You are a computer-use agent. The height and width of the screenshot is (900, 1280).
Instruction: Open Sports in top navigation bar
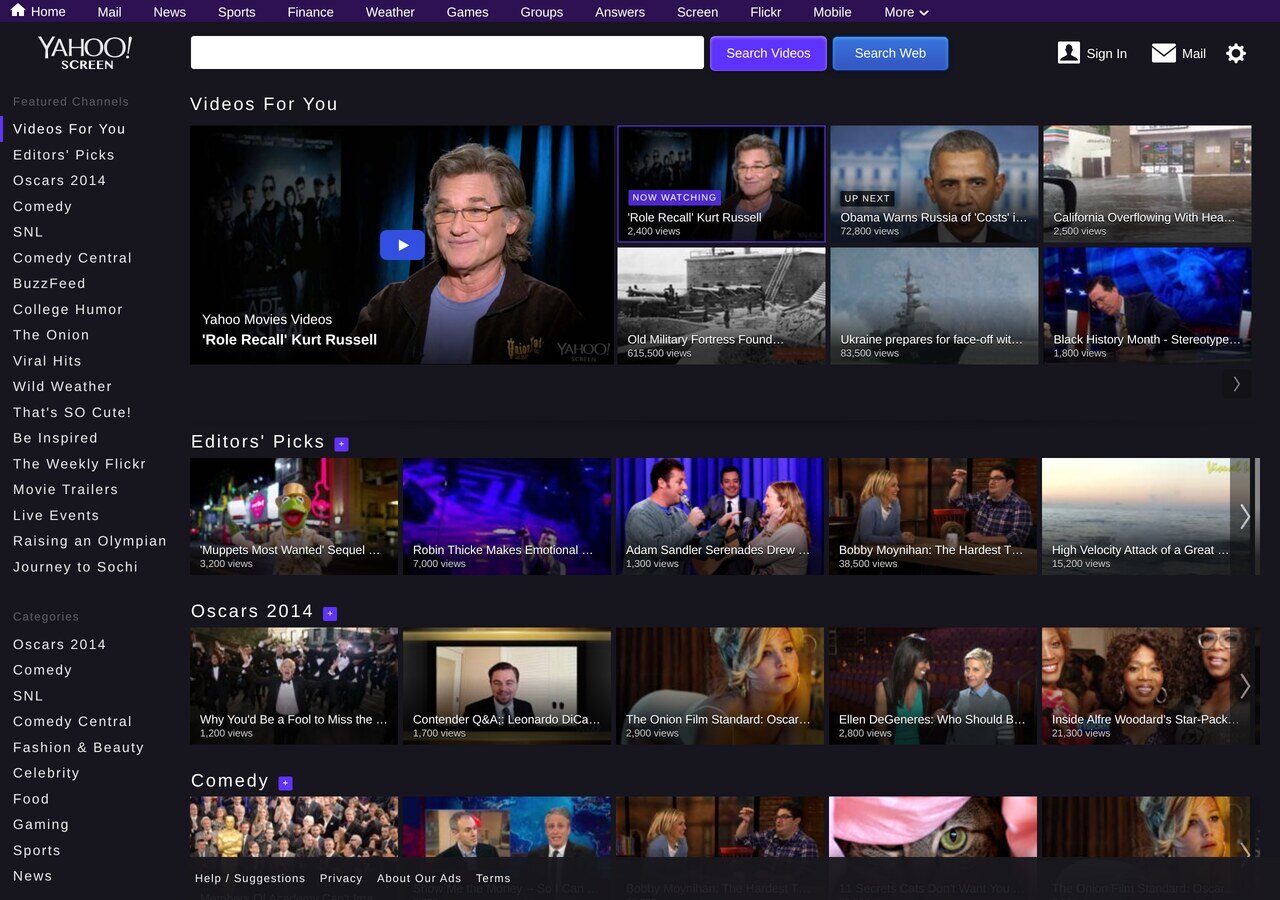(x=236, y=12)
